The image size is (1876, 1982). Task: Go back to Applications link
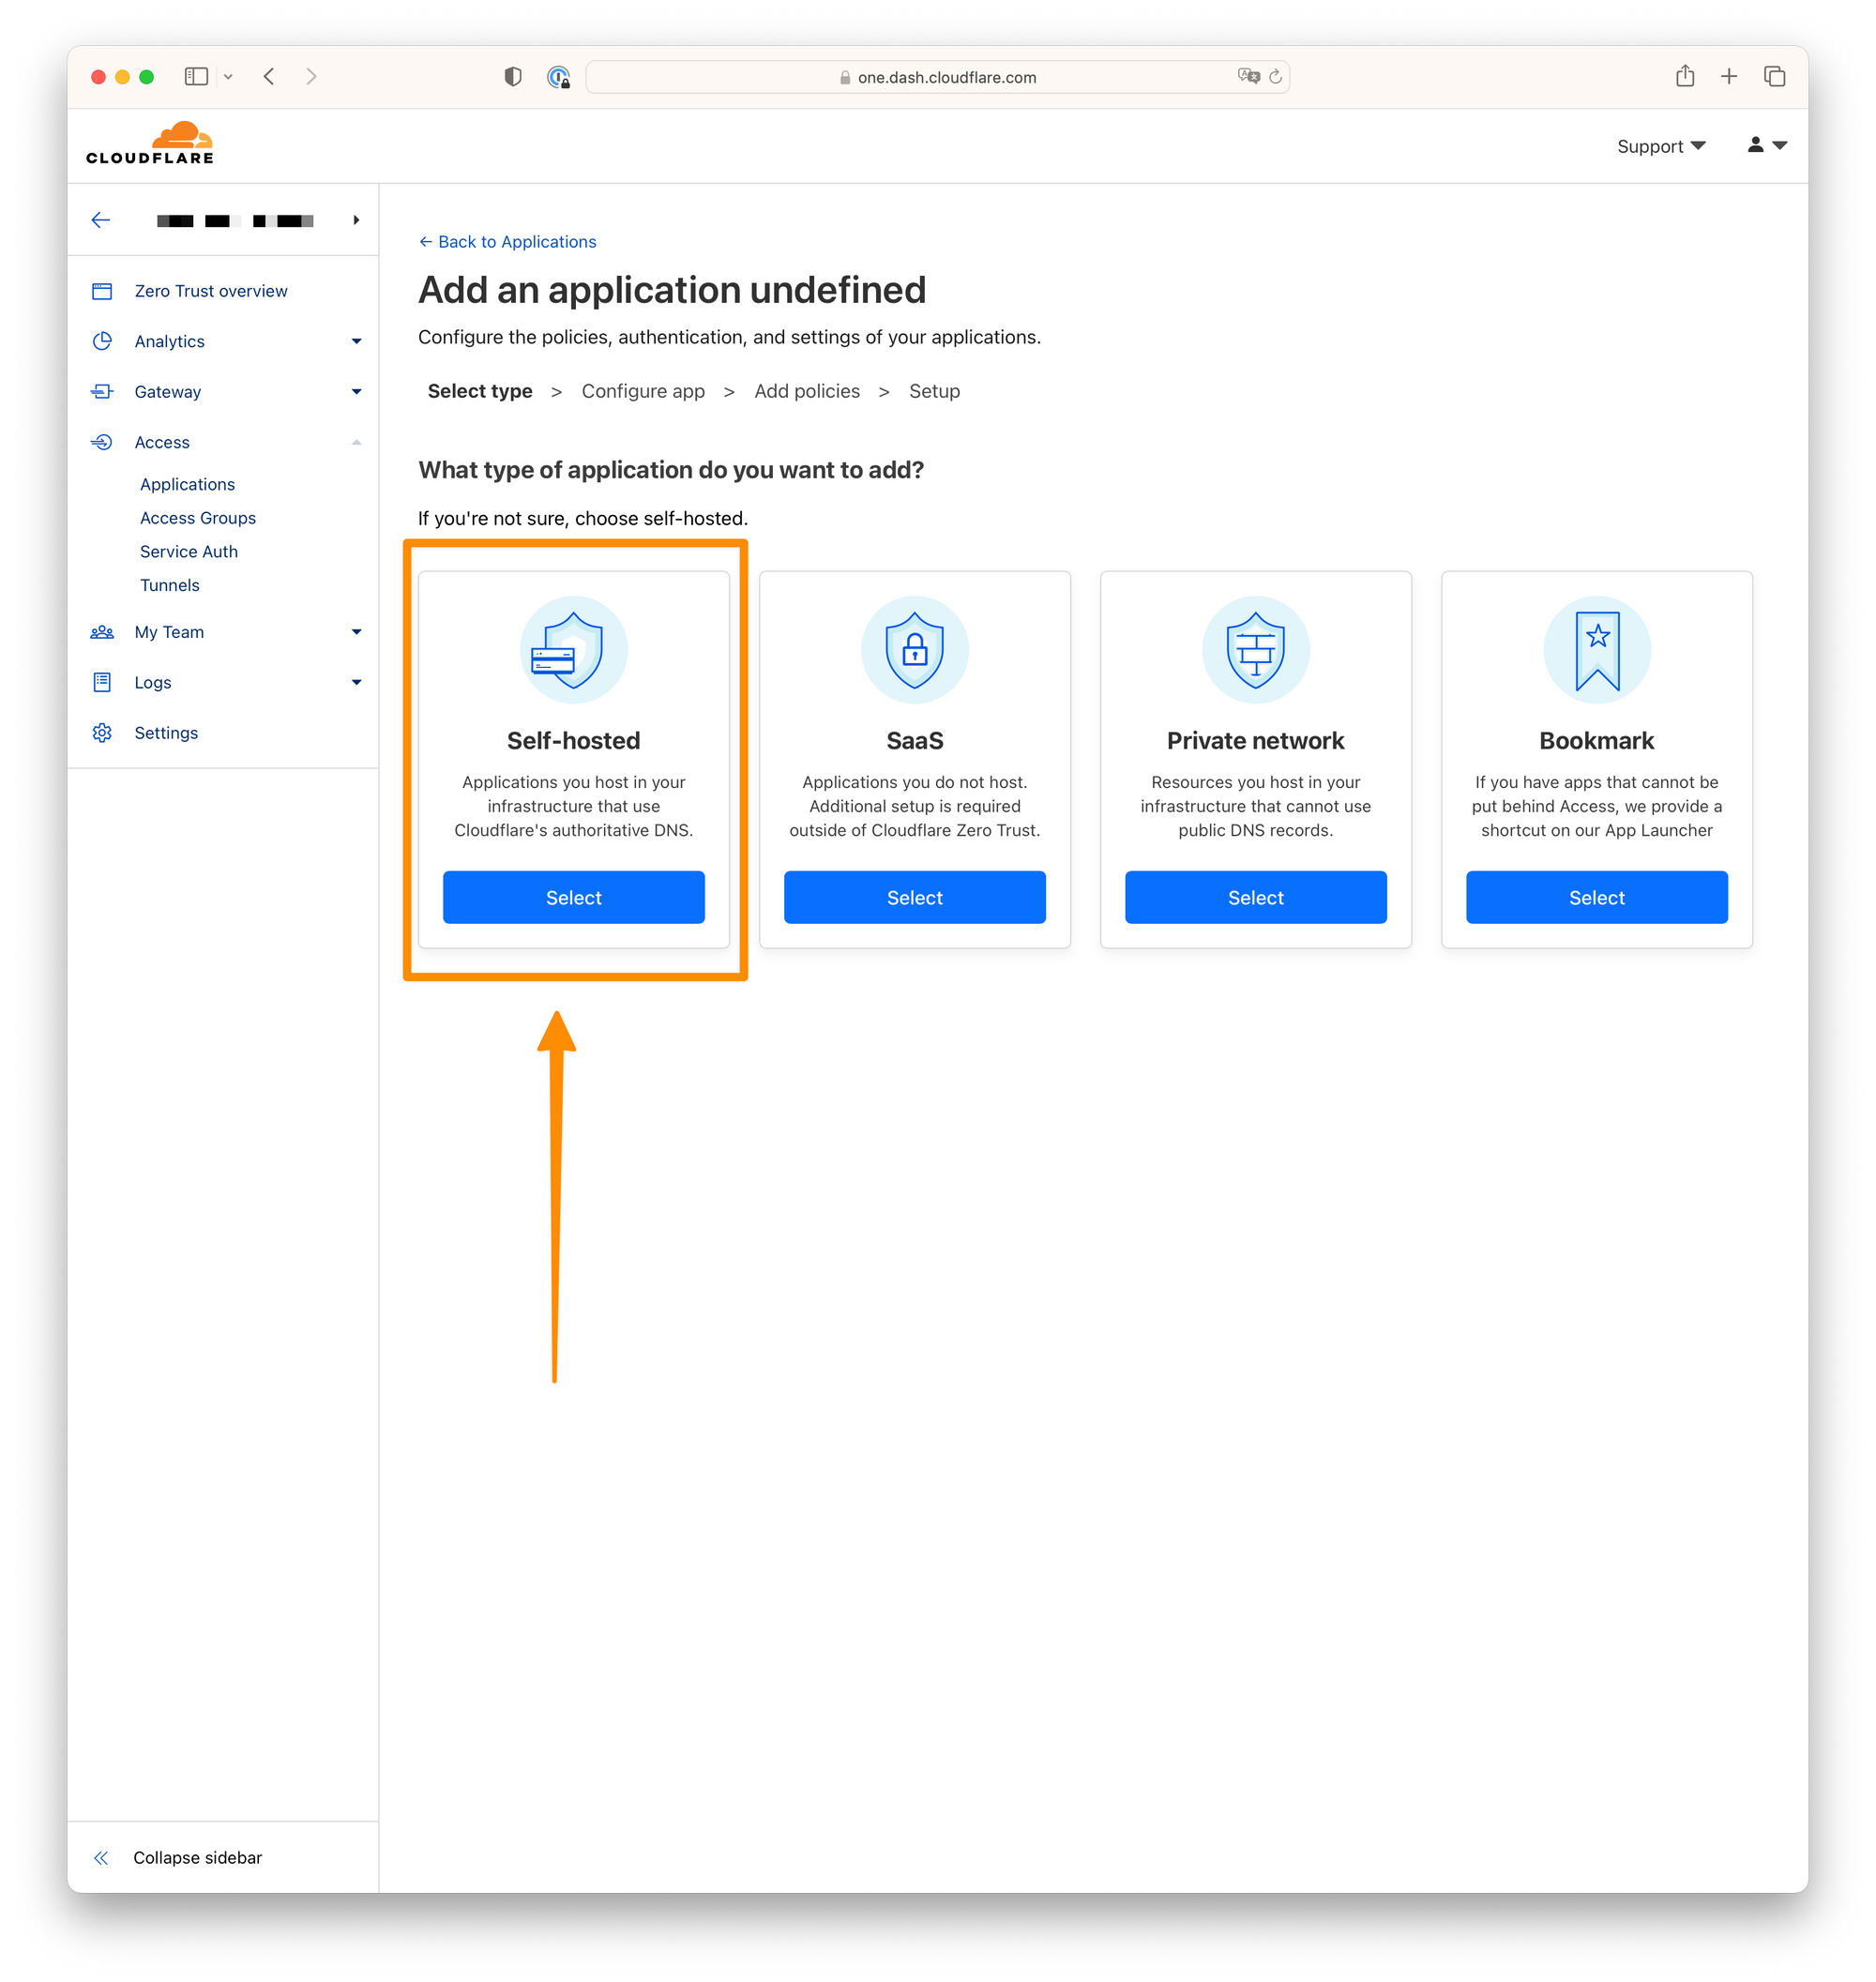(507, 242)
